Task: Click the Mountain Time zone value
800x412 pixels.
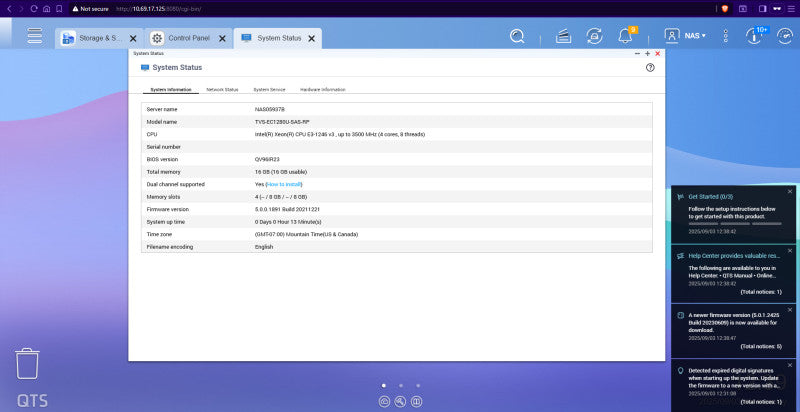Action: coord(306,234)
